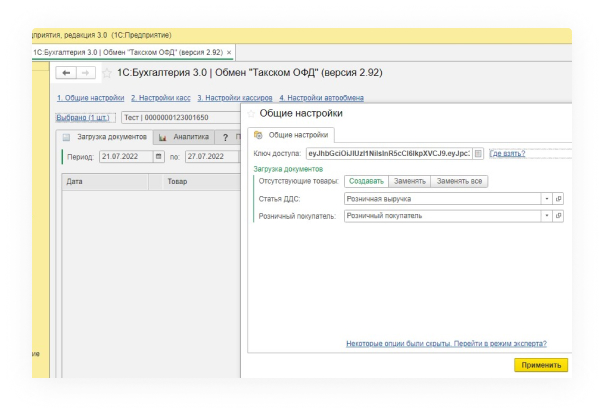Screen dimensions: 604x414
Task: Select the Заменять option
Action: (409, 181)
